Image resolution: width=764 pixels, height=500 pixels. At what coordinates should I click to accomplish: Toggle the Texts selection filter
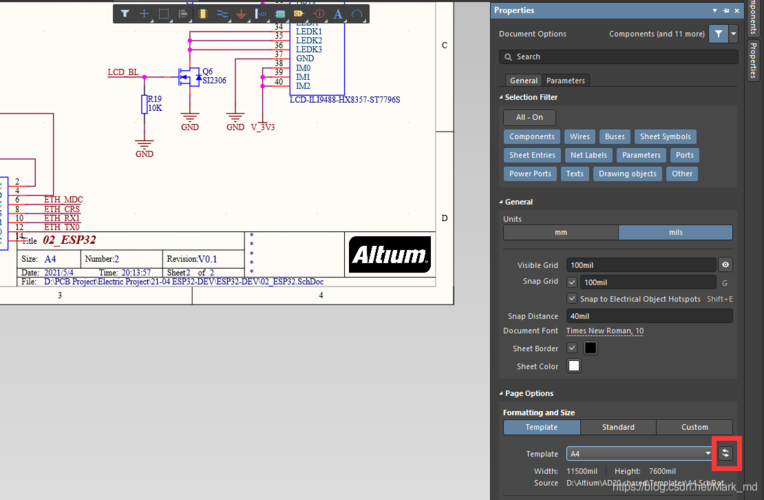tap(574, 173)
